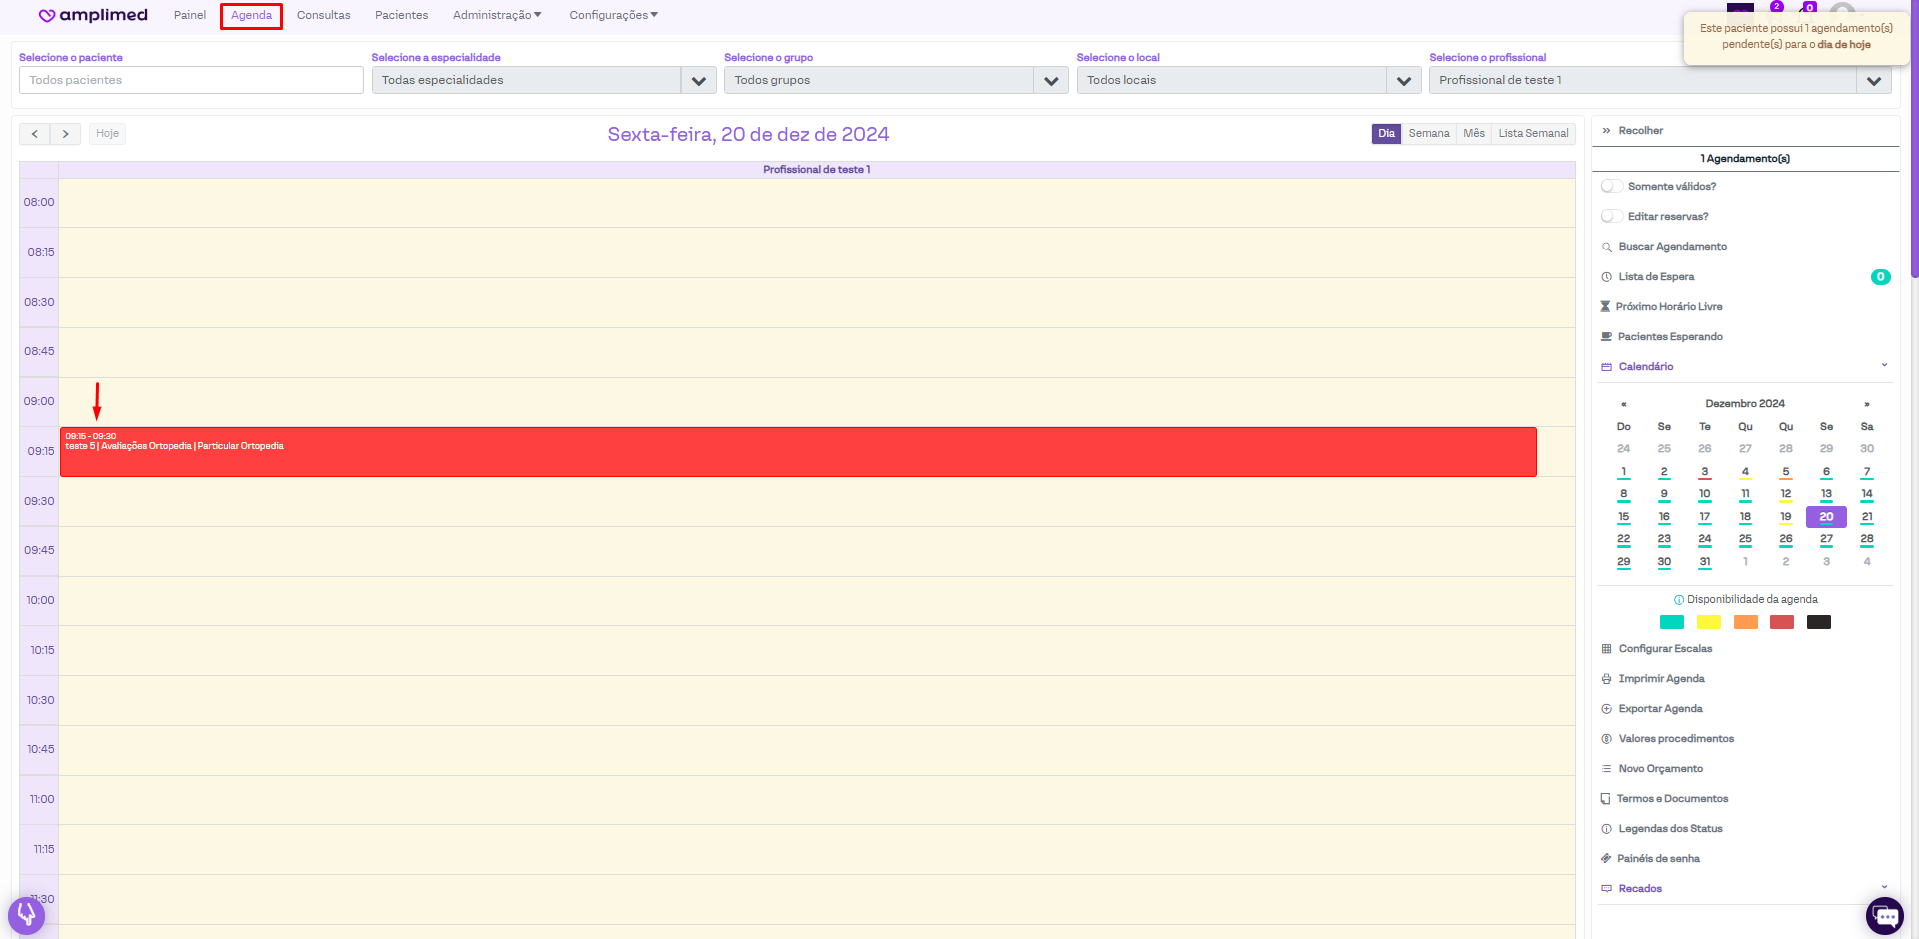Click the teal availability color swatch

click(x=1671, y=622)
